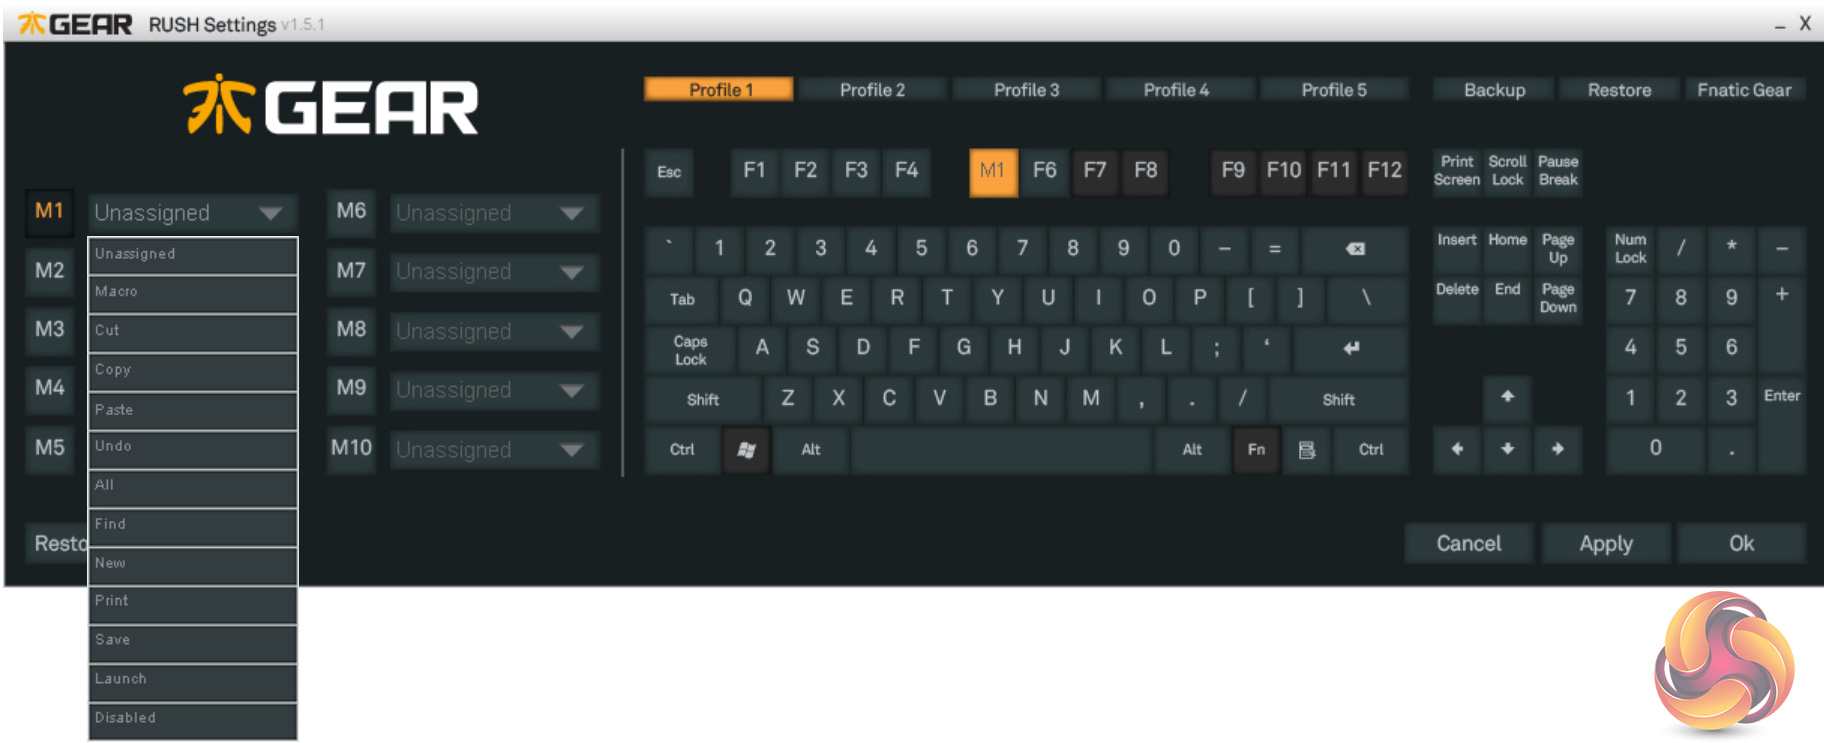Screen dimensions: 1824x743
Task: Select the Num Lock key
Action: tap(1630, 249)
